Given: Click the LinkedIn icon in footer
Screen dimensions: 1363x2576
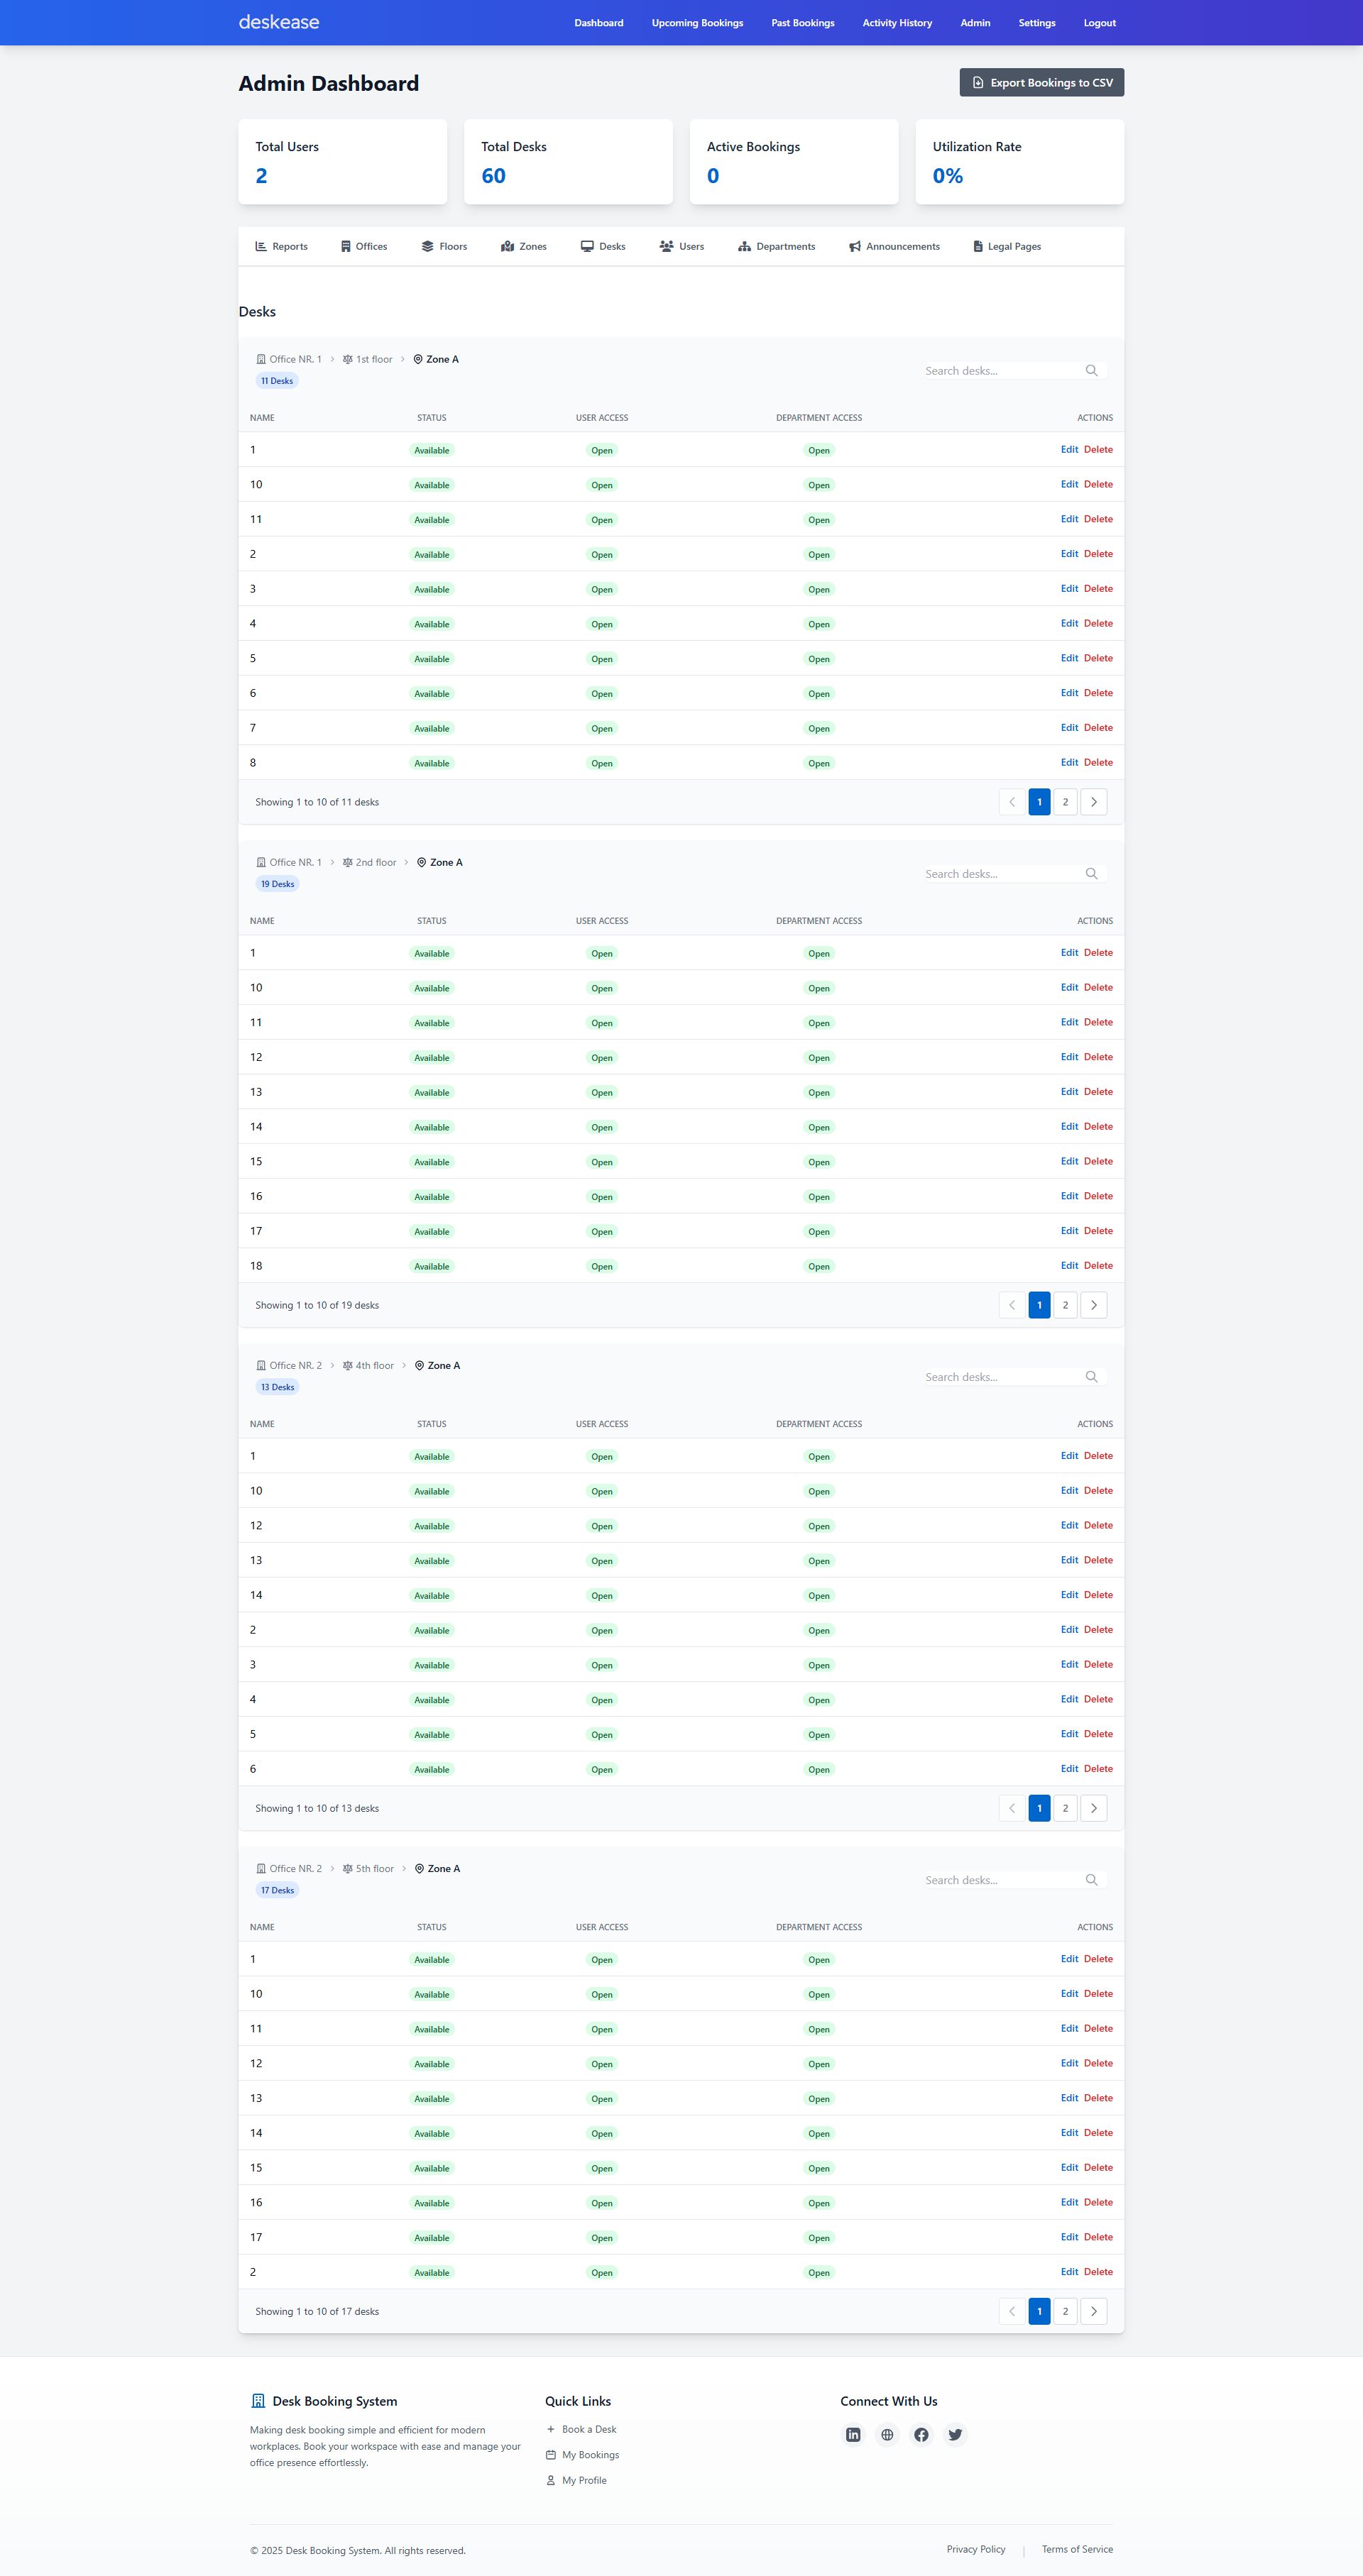Looking at the screenshot, I should [x=853, y=2434].
